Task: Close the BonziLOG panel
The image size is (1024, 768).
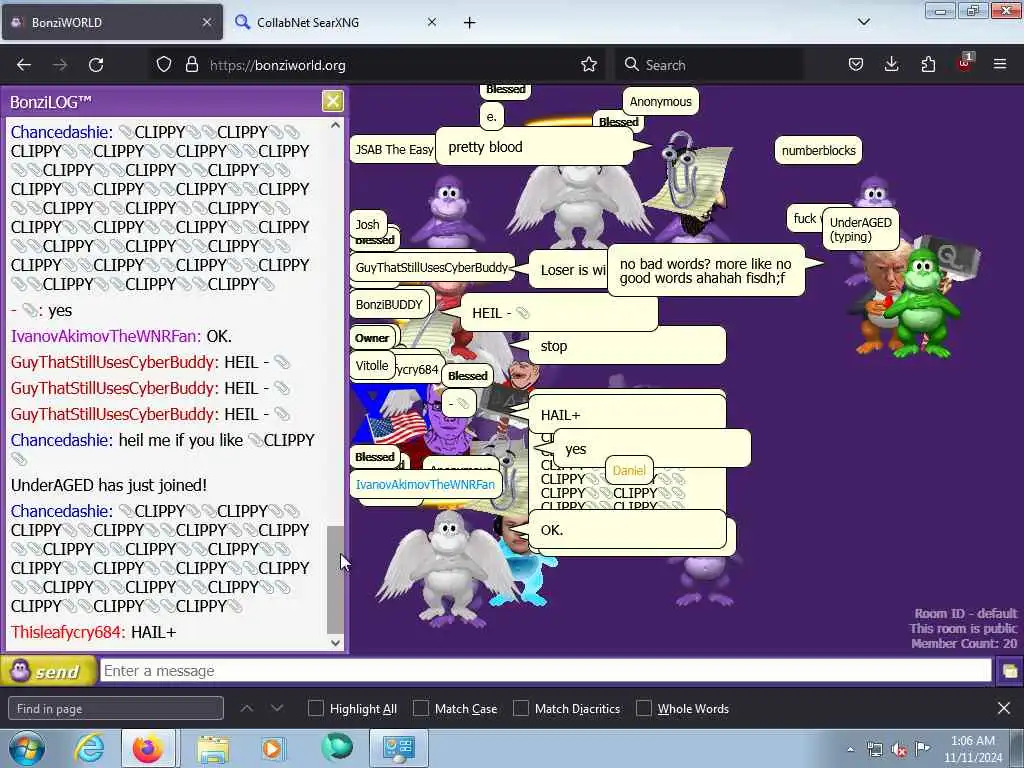Action: tap(332, 101)
